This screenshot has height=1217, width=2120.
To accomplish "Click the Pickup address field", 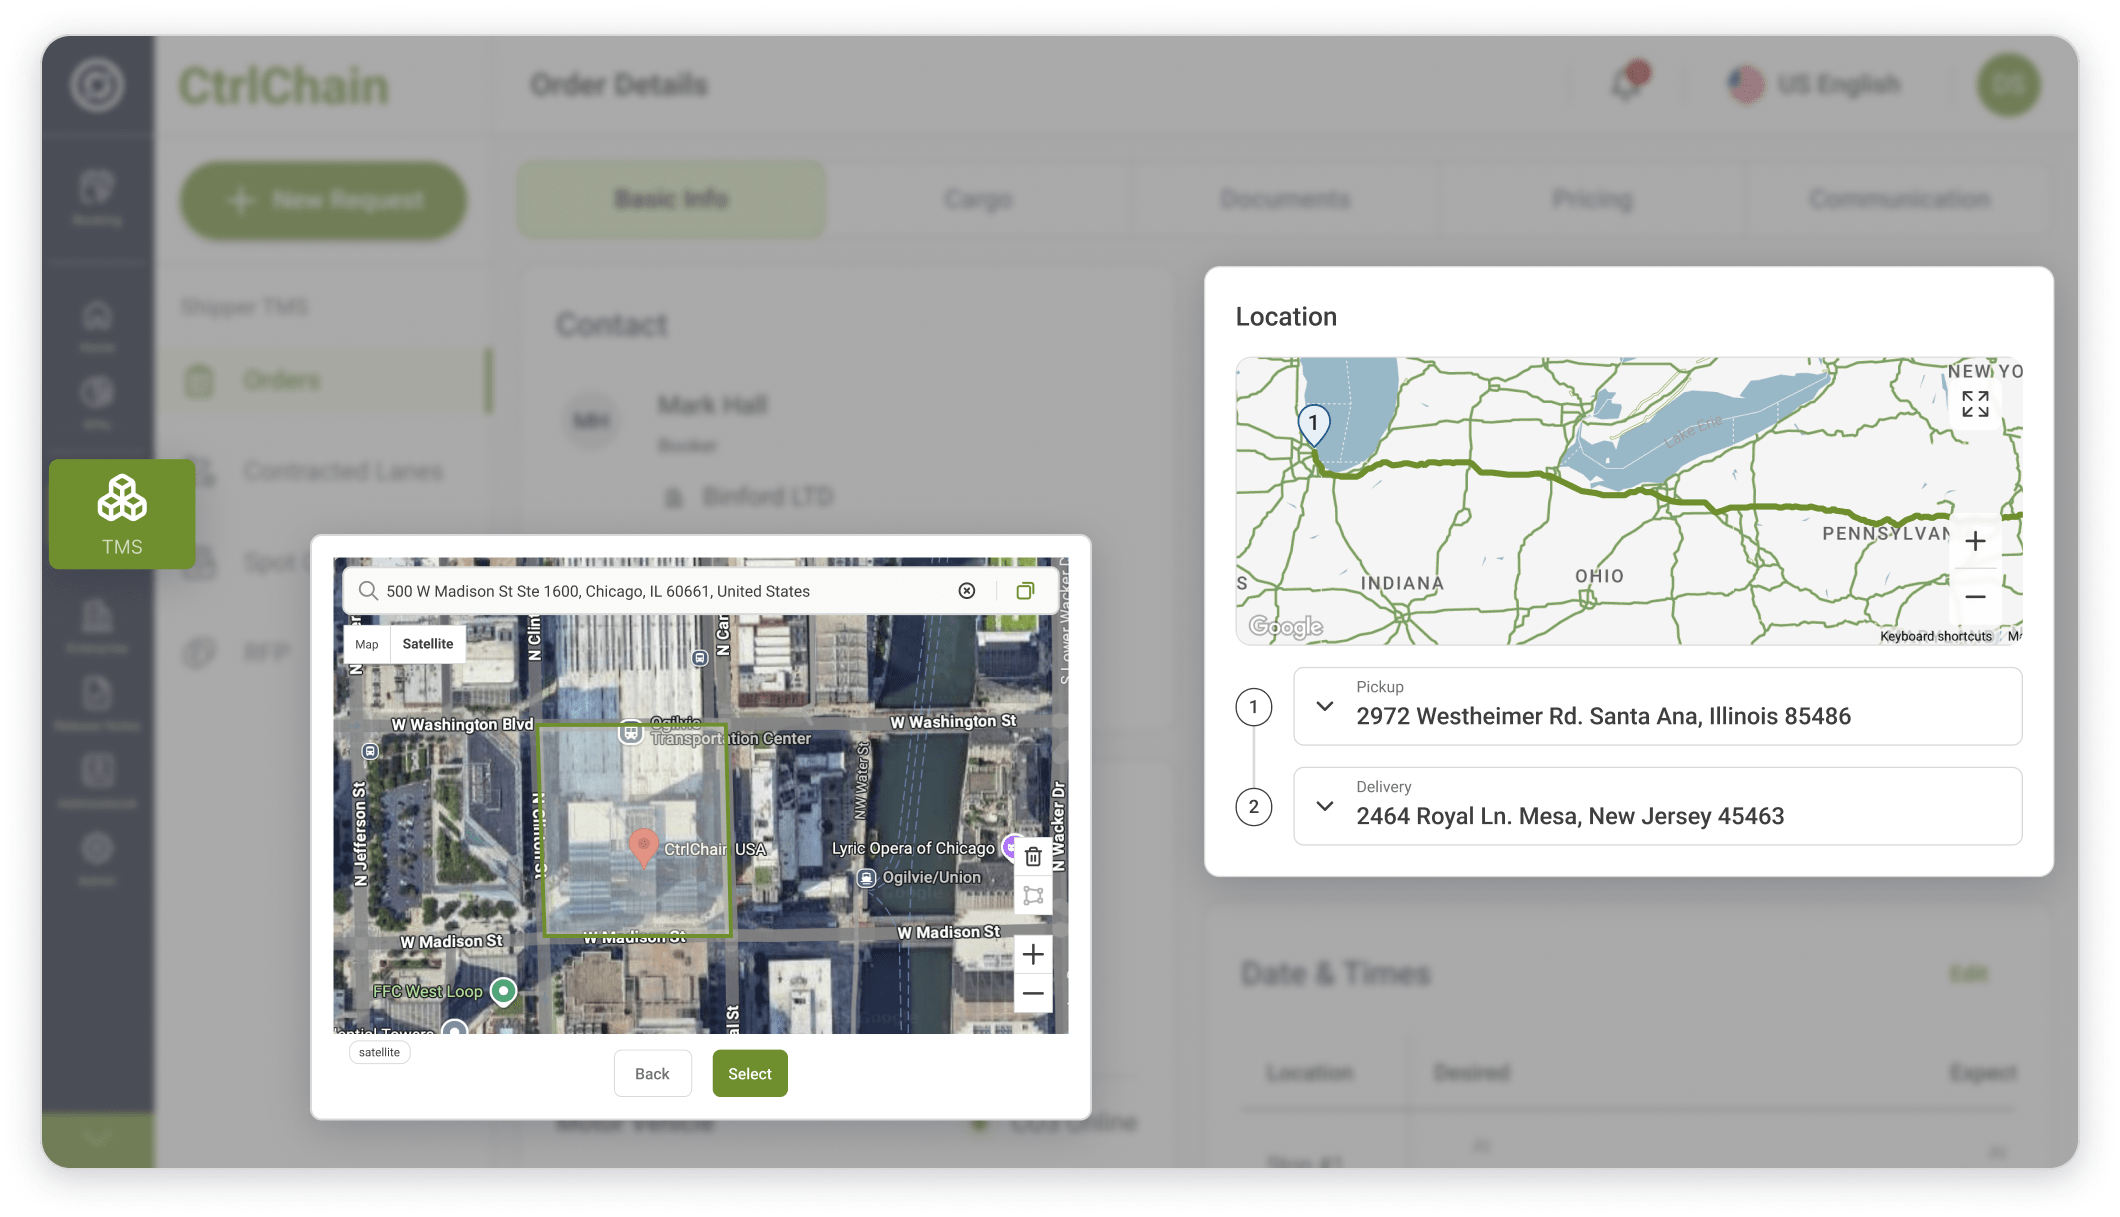I will click(1657, 706).
